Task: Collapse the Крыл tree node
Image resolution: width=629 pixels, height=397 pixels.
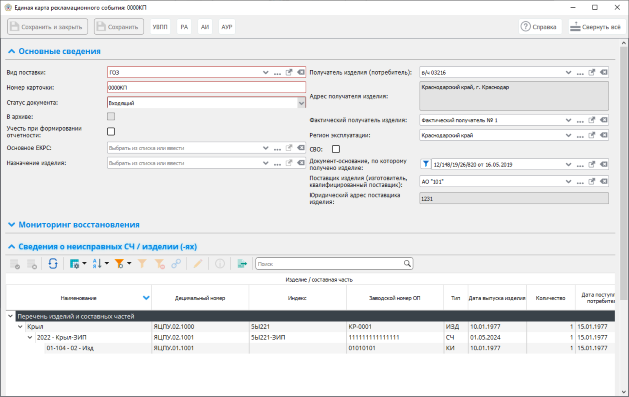Action: [x=20, y=327]
